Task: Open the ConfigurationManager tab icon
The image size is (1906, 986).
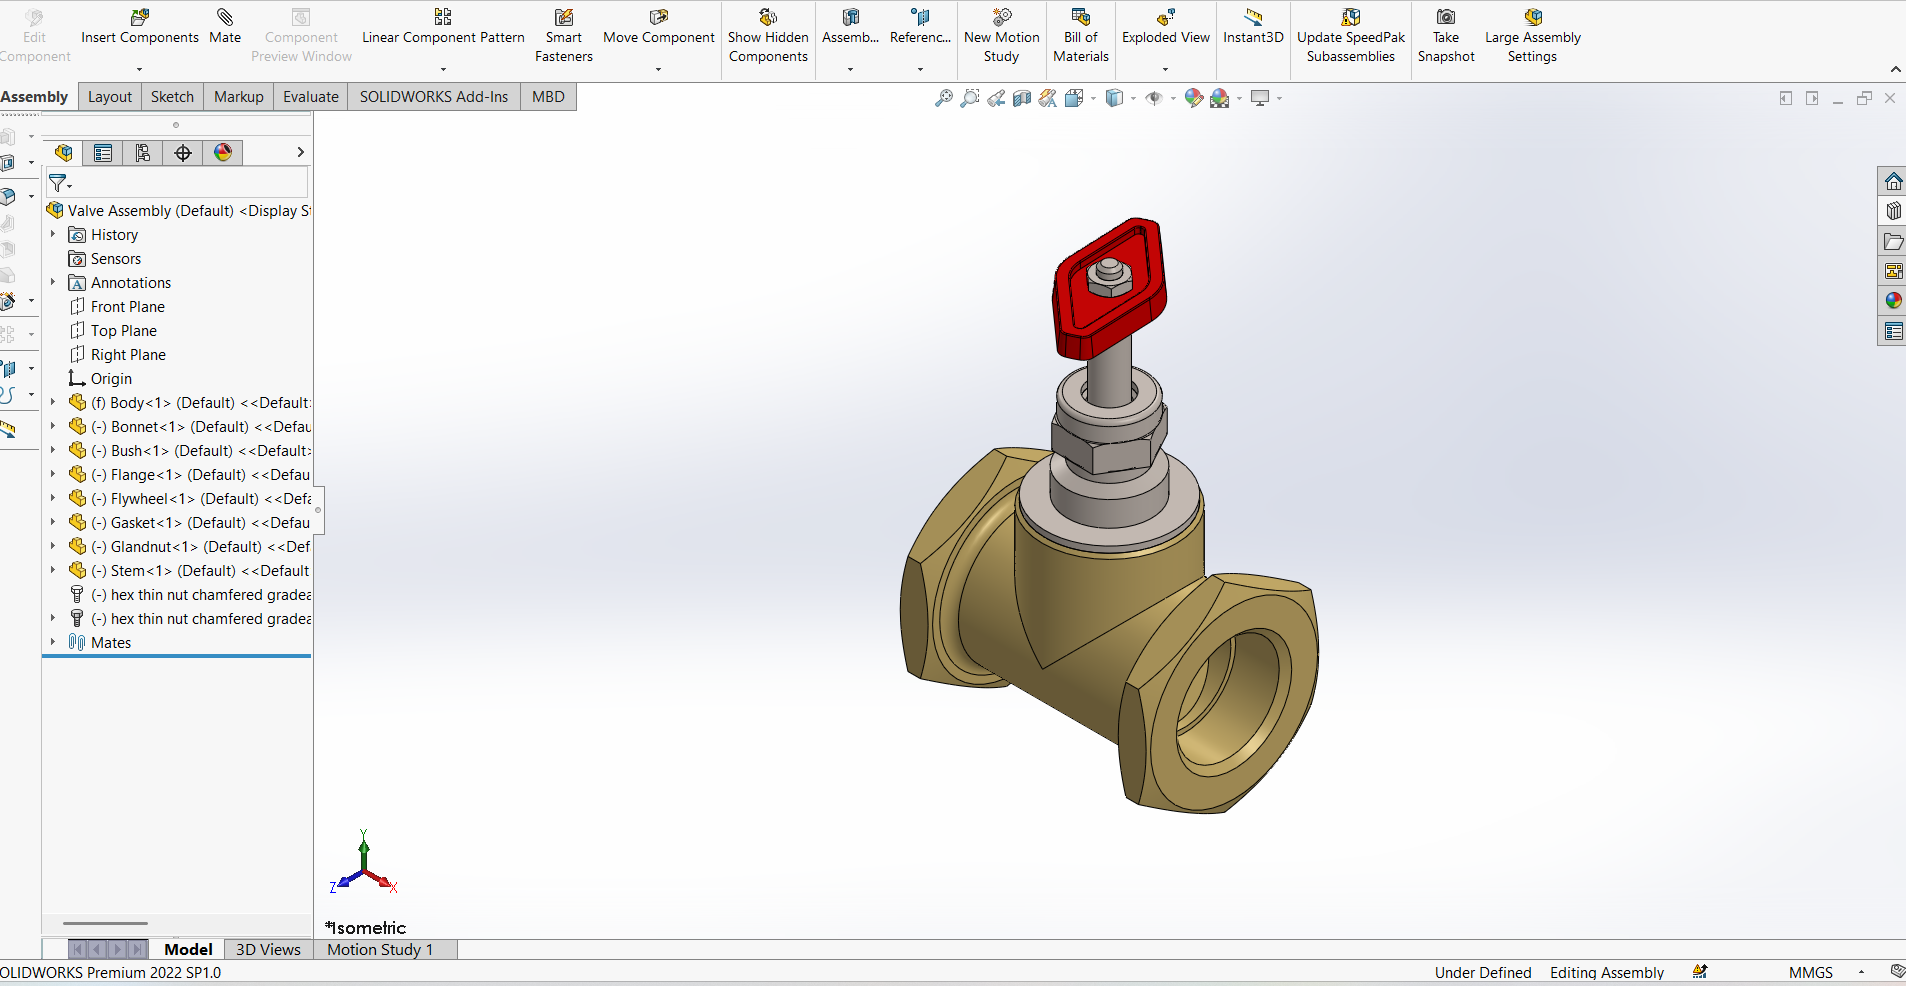Action: coord(143,153)
